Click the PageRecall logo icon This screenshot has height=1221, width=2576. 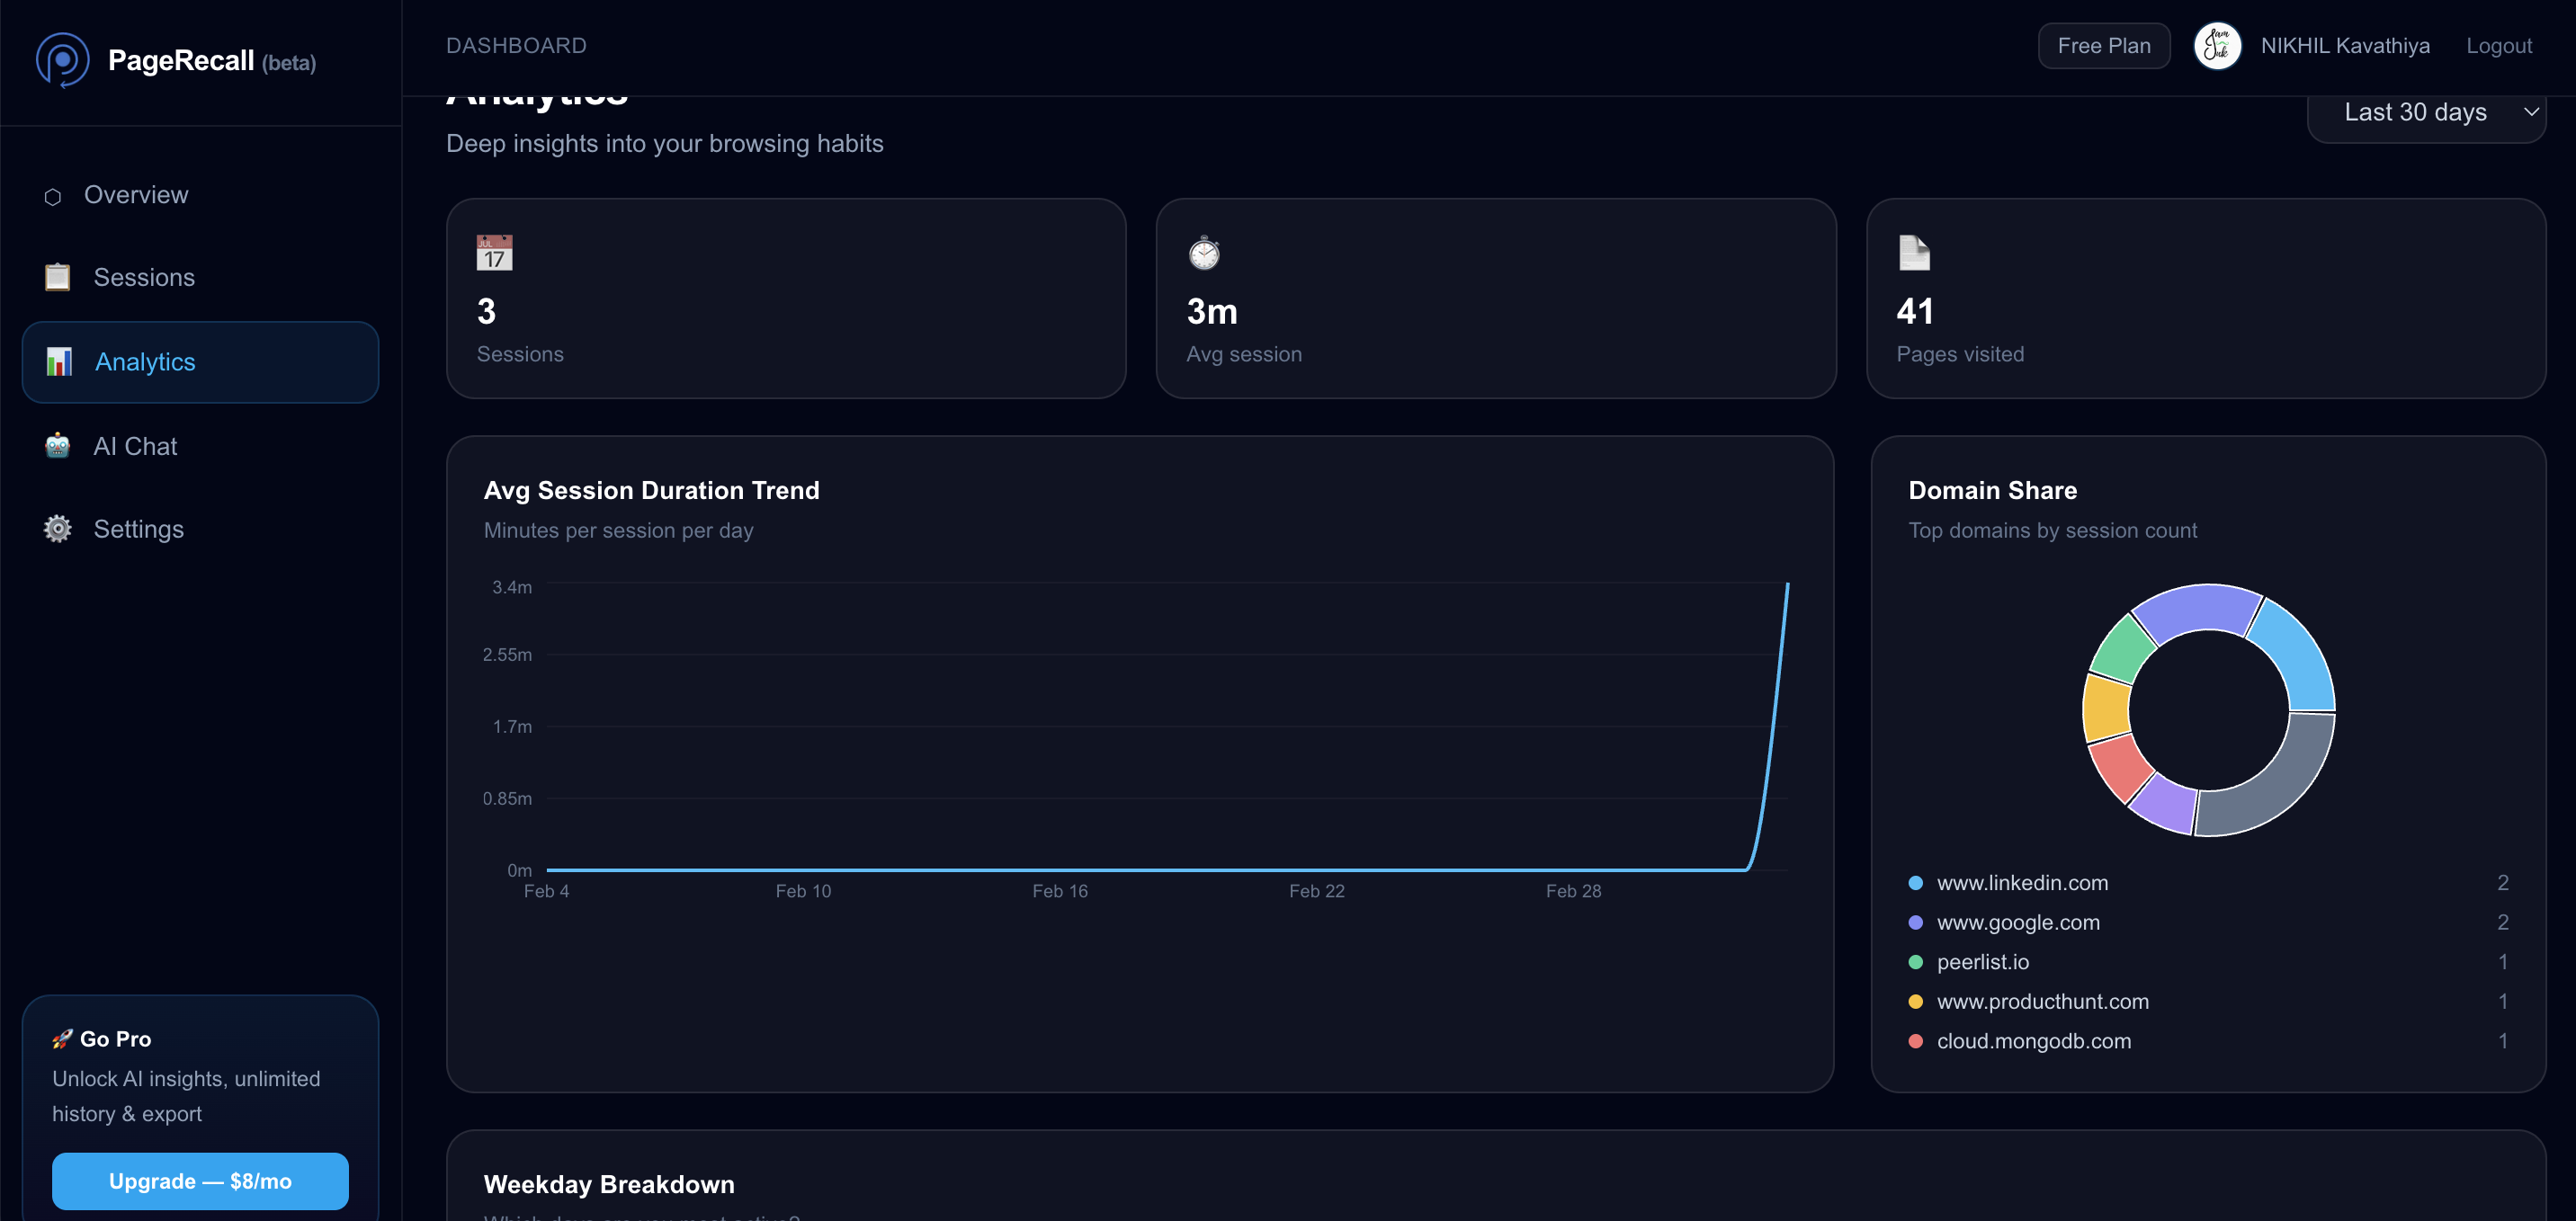[62, 60]
